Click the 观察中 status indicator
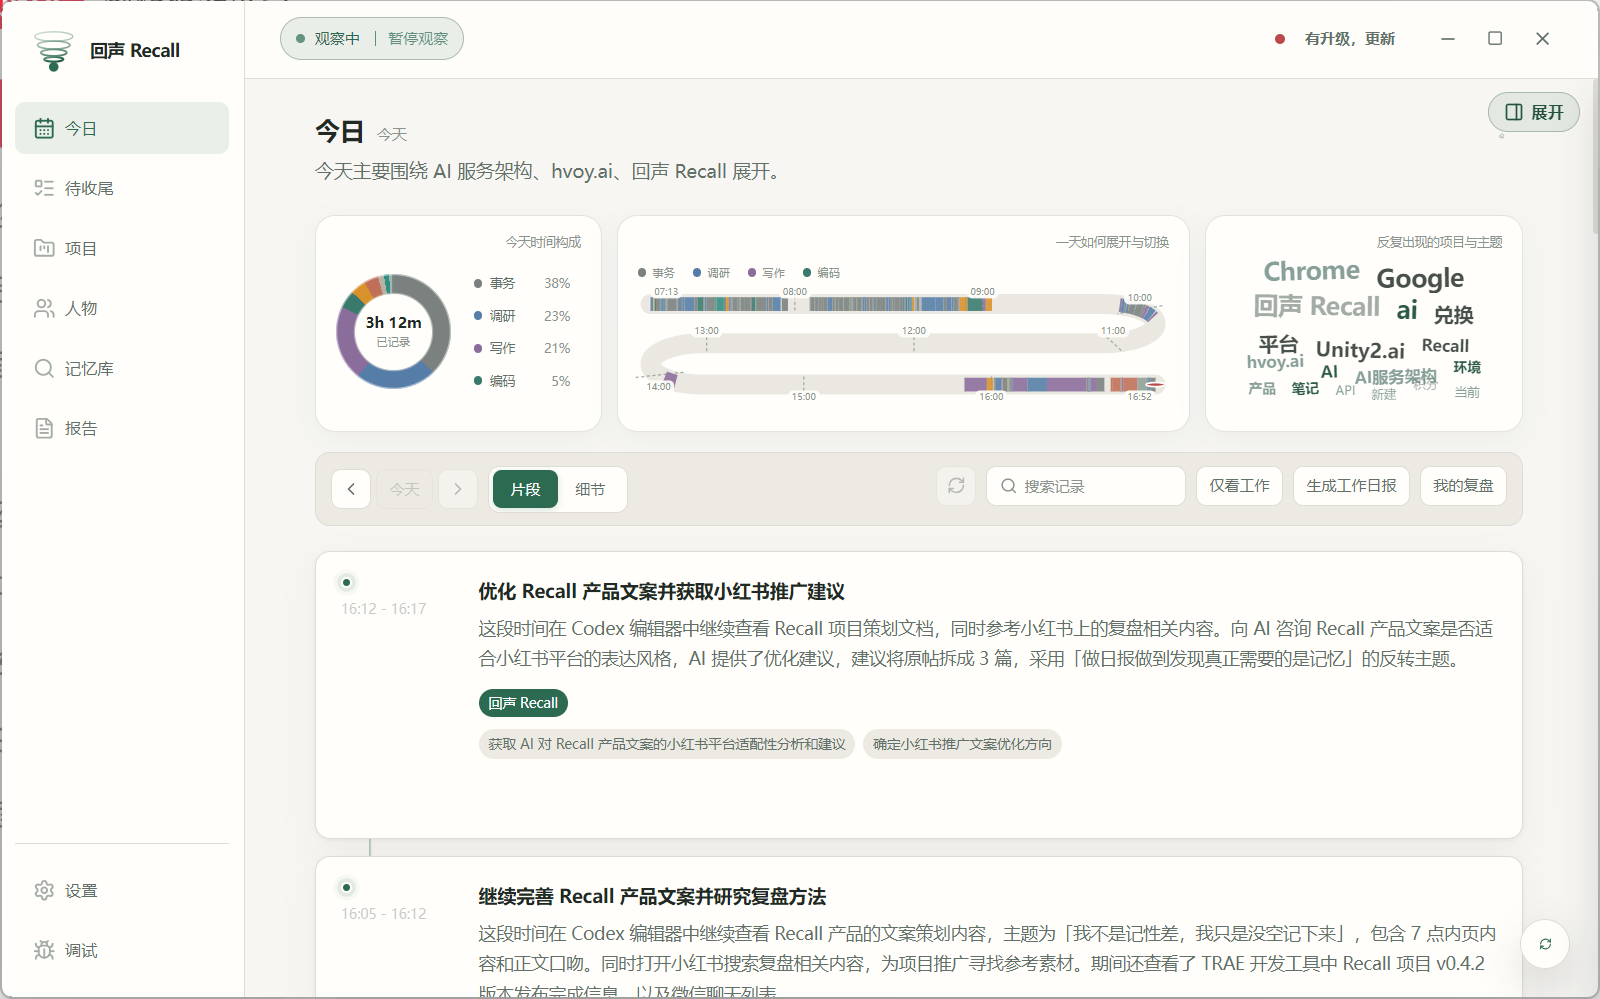This screenshot has height=999, width=1600. [328, 39]
